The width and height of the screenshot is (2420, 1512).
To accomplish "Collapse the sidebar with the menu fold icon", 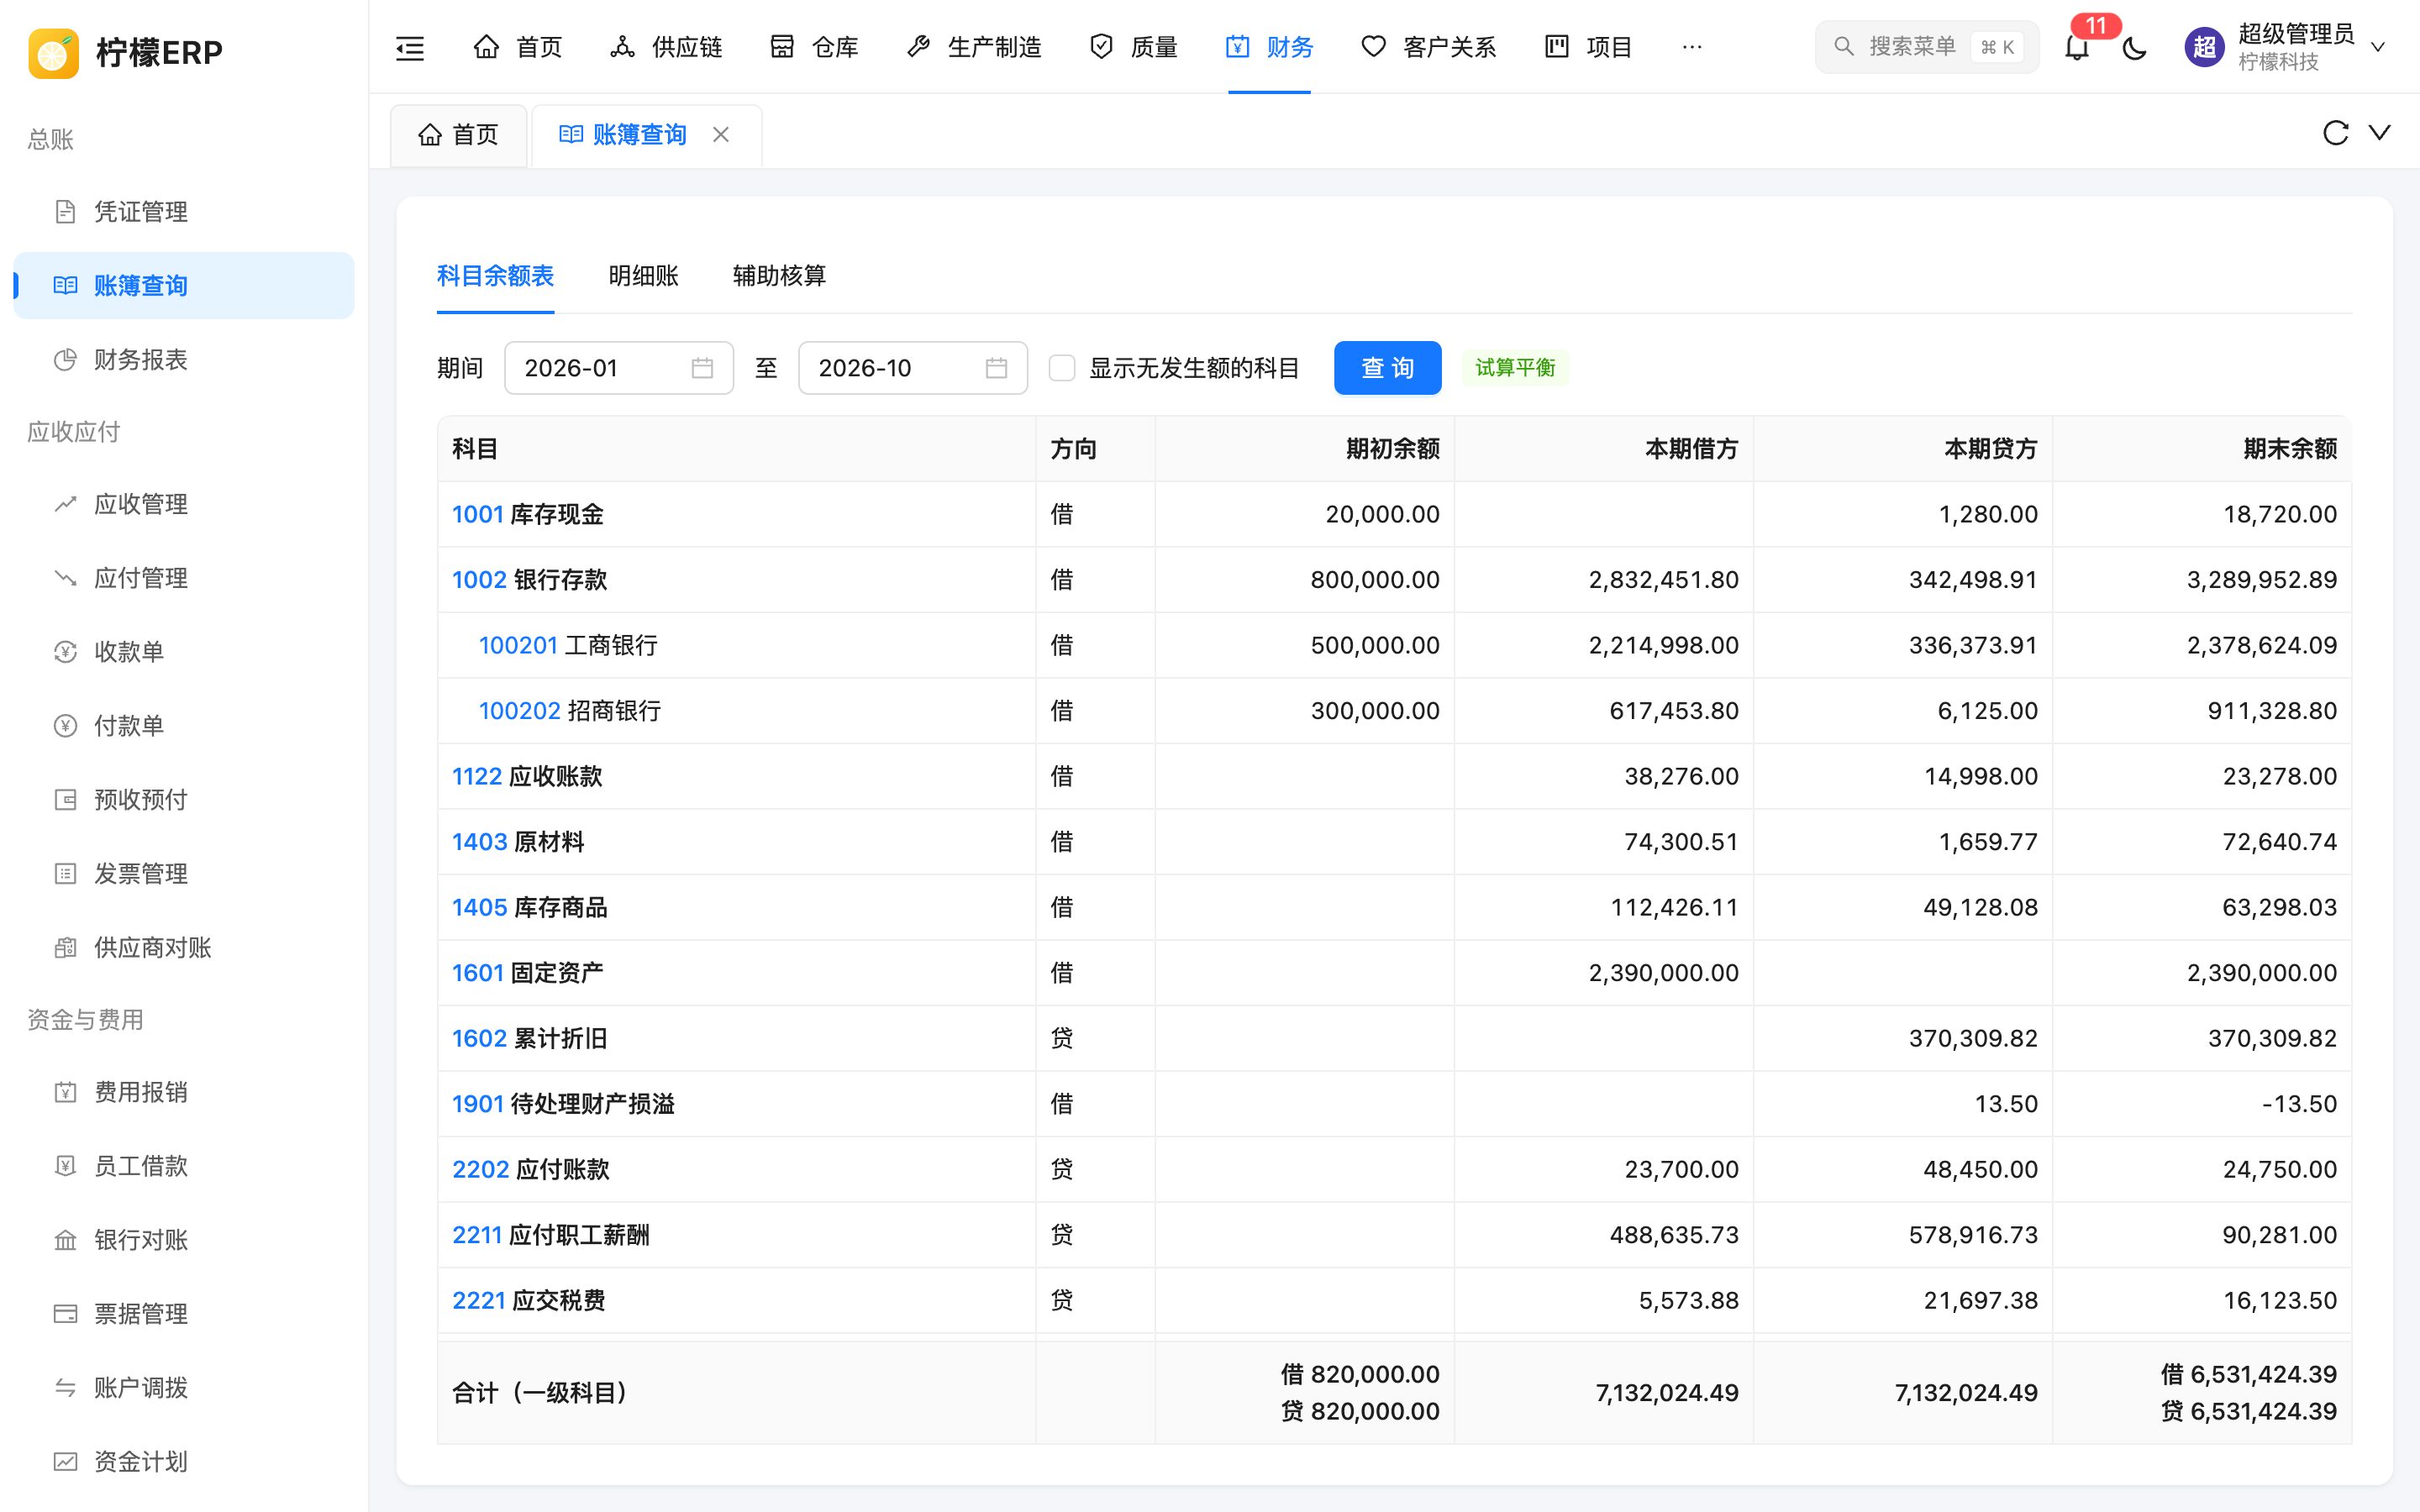I will 410,47.
